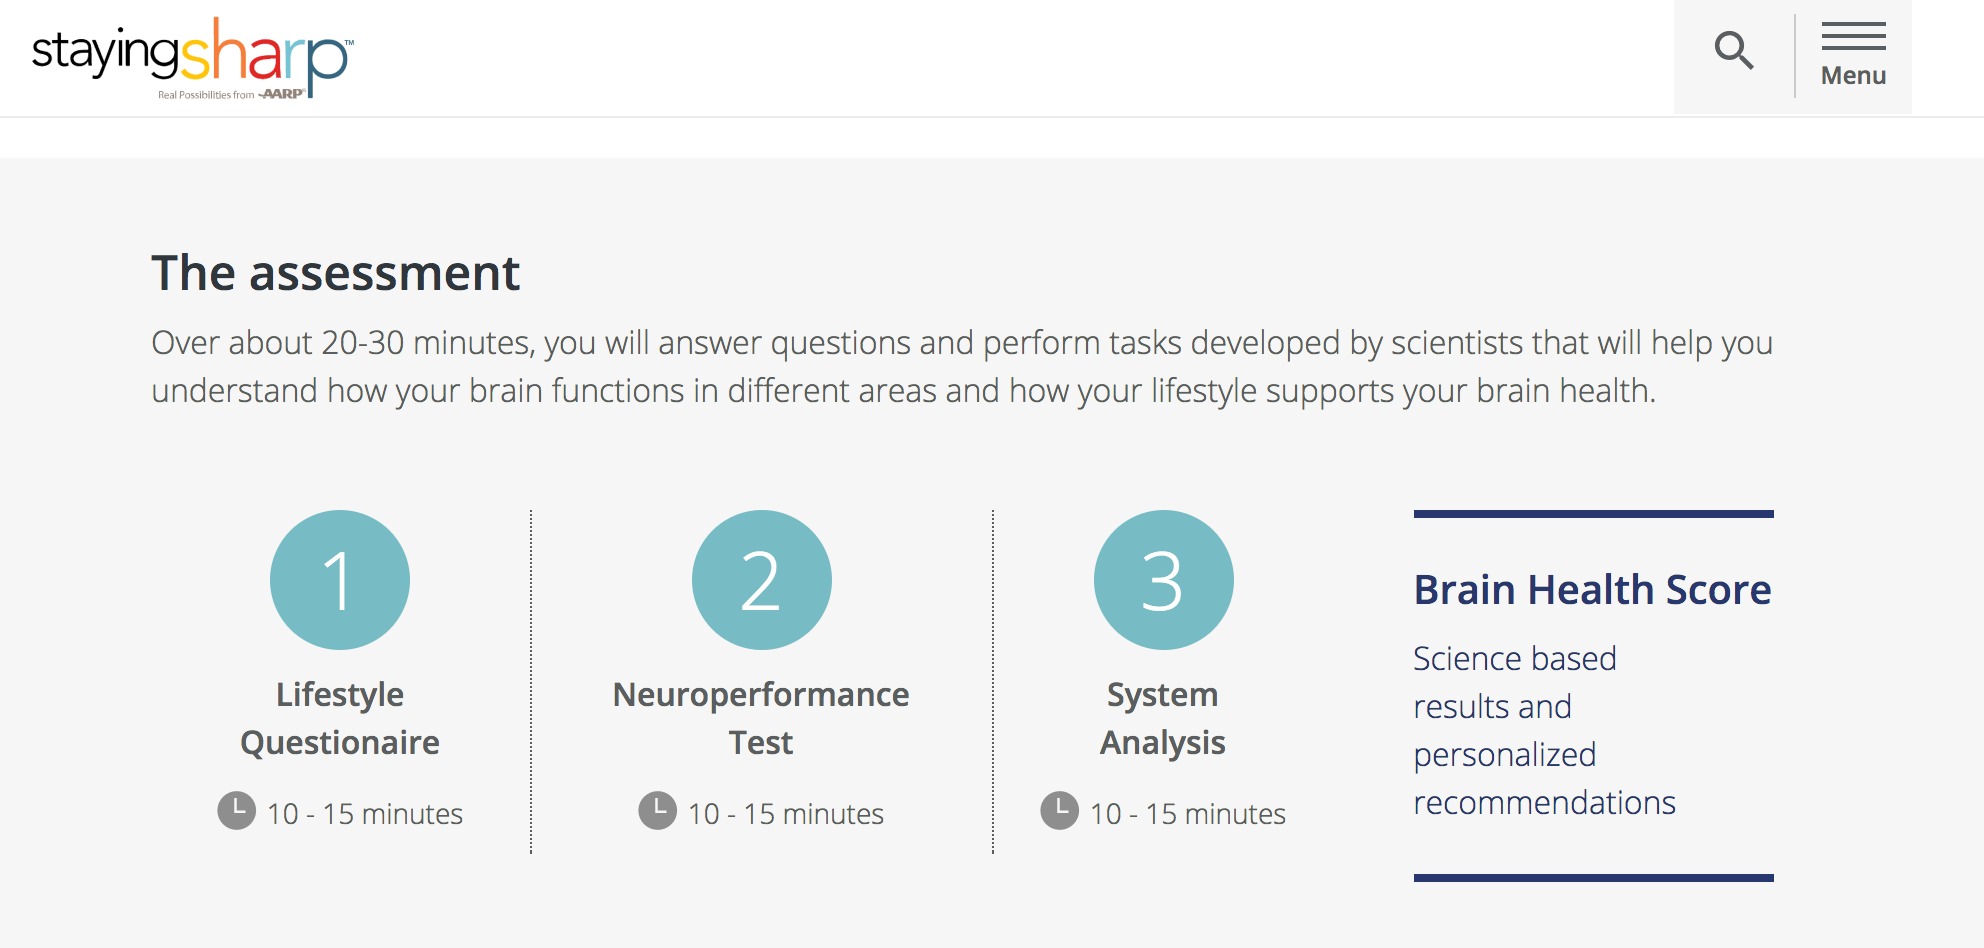1984x948 pixels.
Task: Click the clock icon under Neuroperformance Test
Action: tap(658, 811)
